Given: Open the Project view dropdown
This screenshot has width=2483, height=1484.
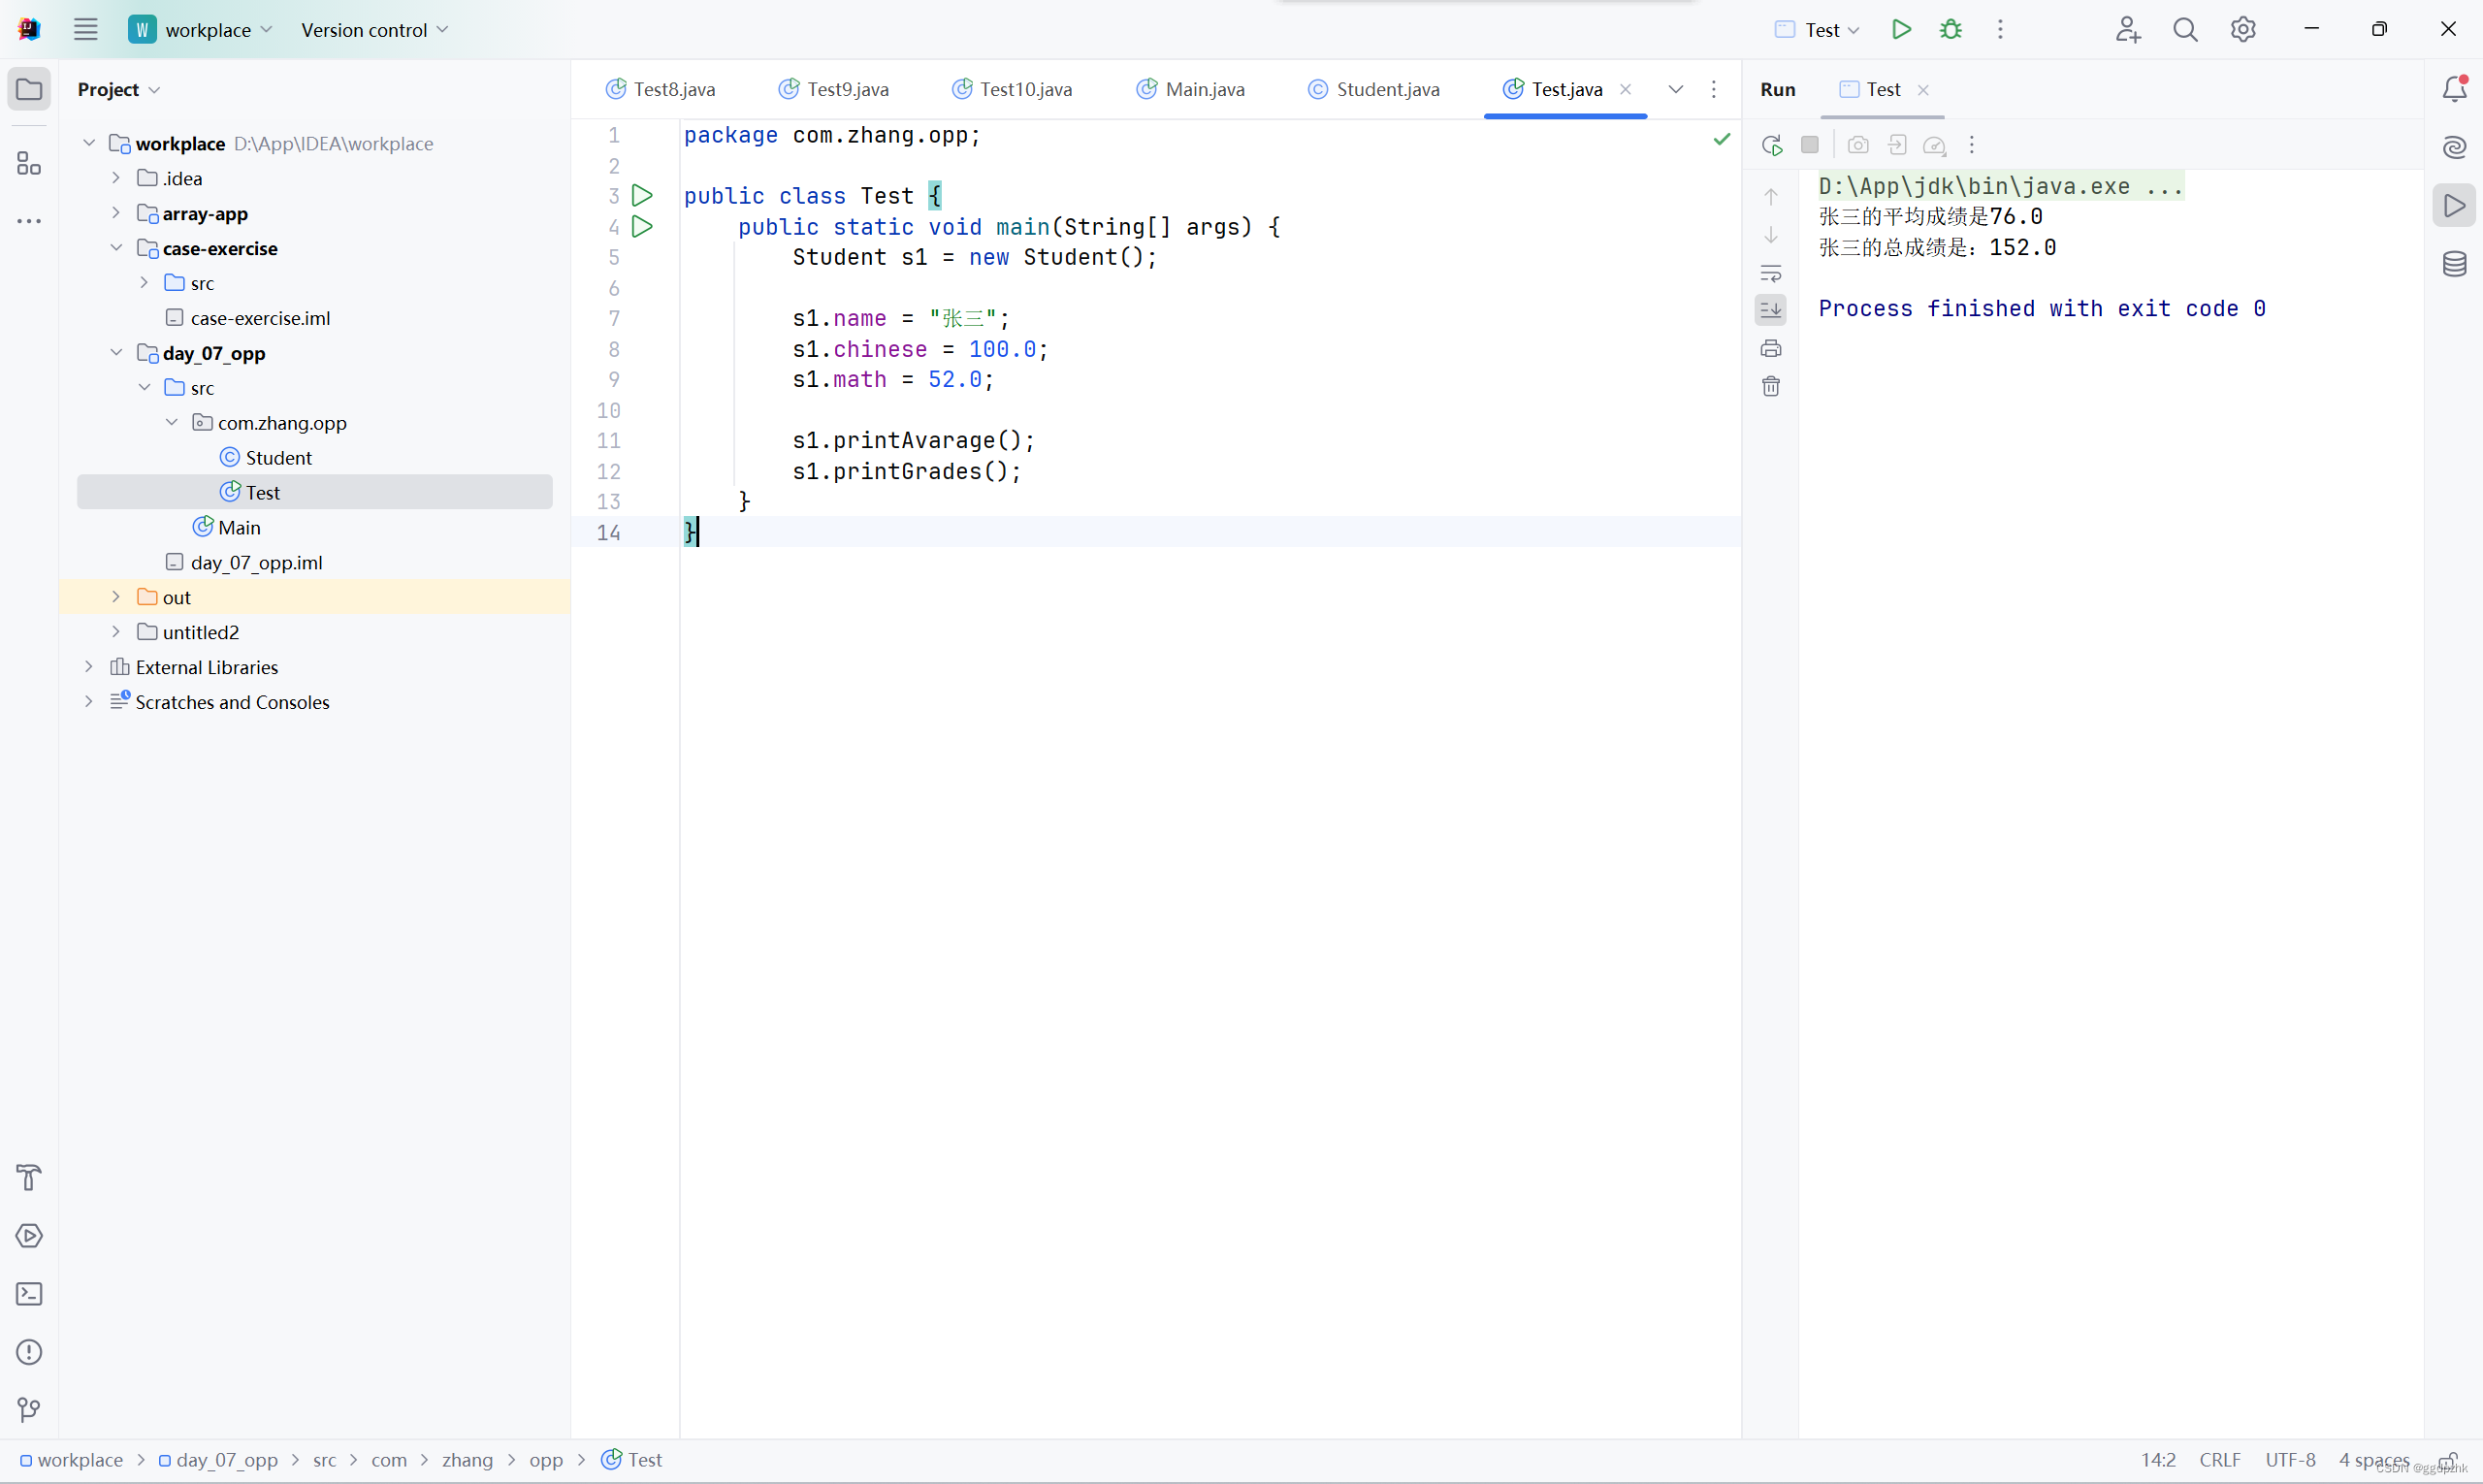Looking at the screenshot, I should [x=118, y=89].
